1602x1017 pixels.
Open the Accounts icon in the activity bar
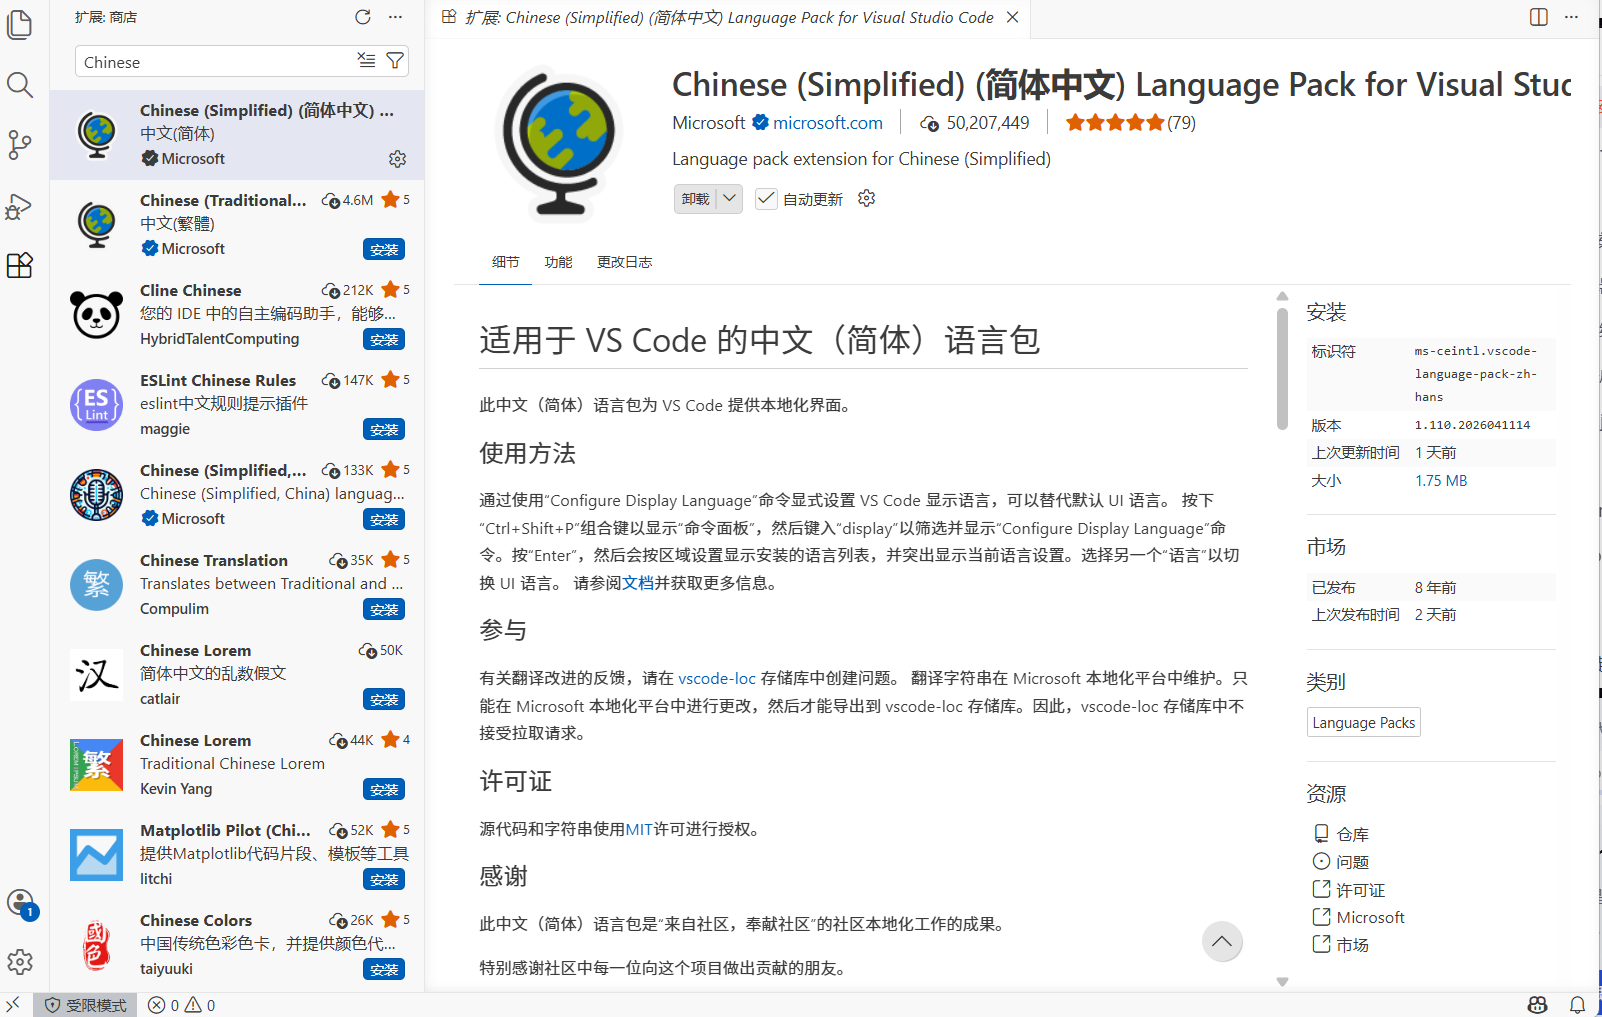pyautogui.click(x=20, y=902)
